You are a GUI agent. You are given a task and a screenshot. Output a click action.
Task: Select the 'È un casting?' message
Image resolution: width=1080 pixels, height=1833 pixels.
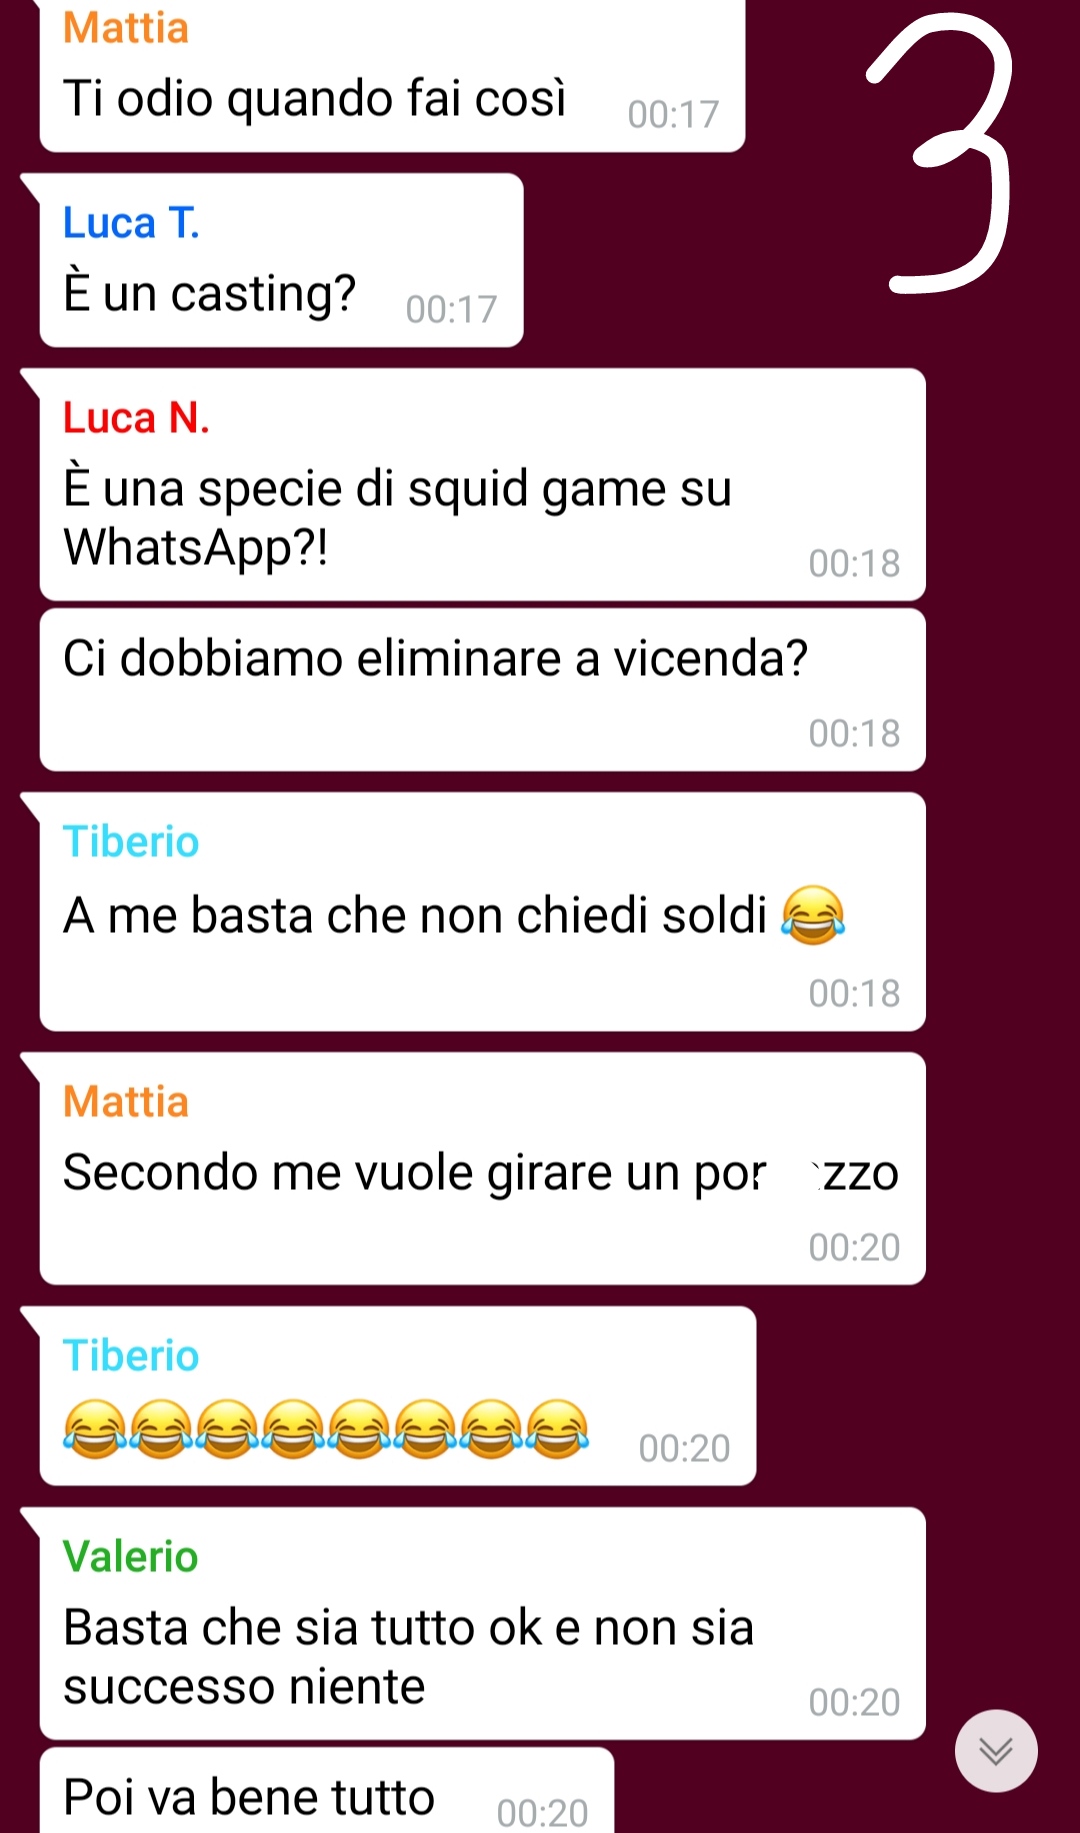[x=281, y=260]
